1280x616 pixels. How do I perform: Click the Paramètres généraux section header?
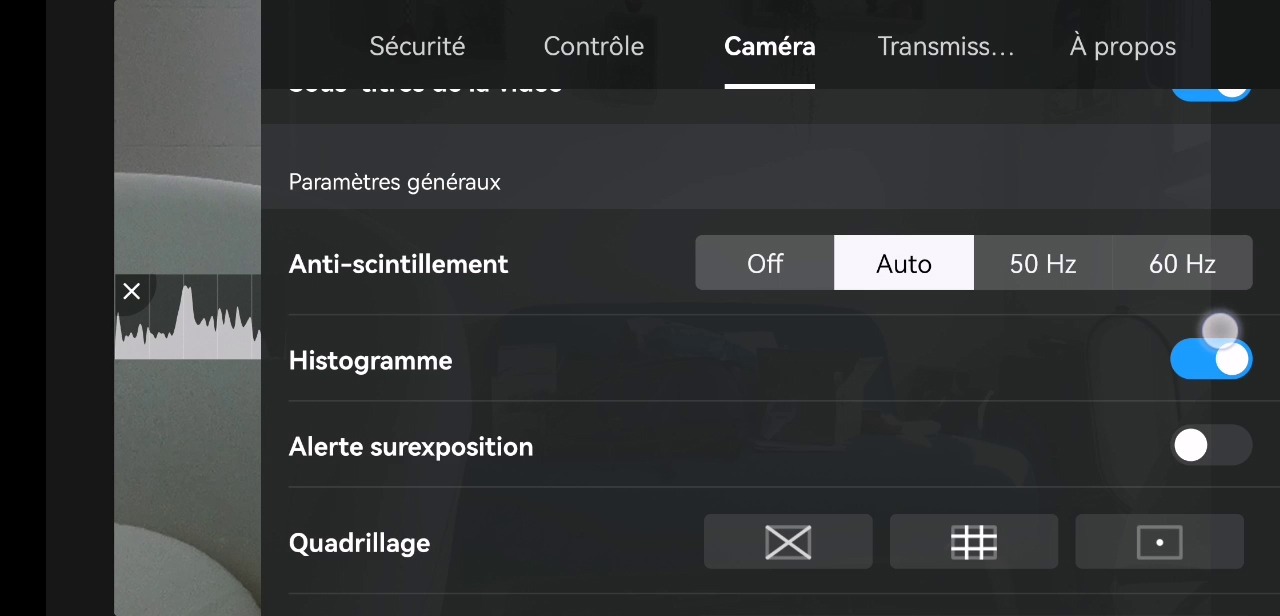point(395,182)
